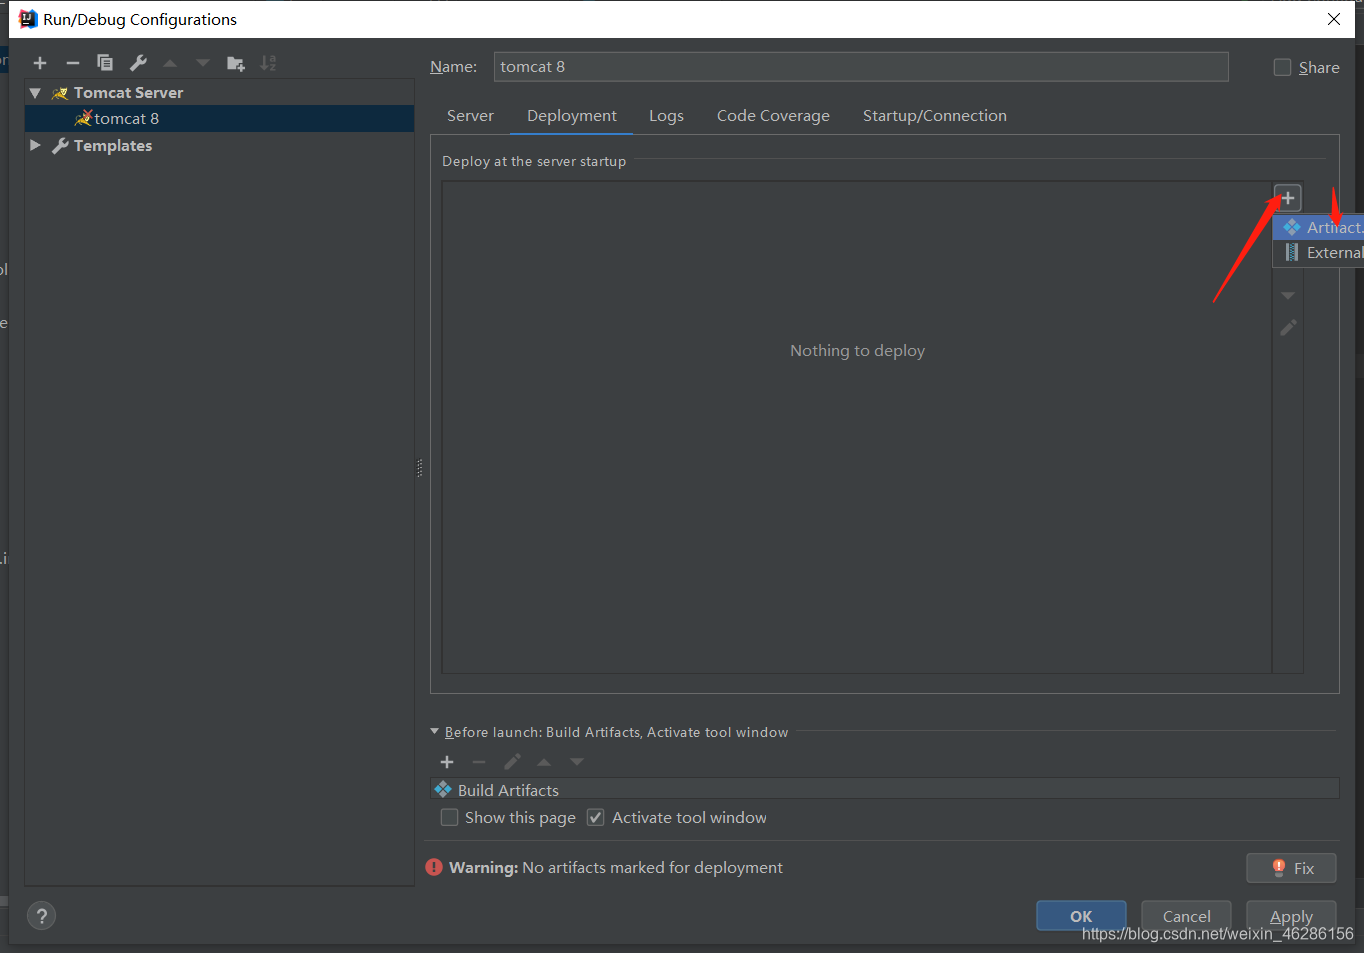Add deployment item with plus button
1364x953 pixels.
point(1288,198)
